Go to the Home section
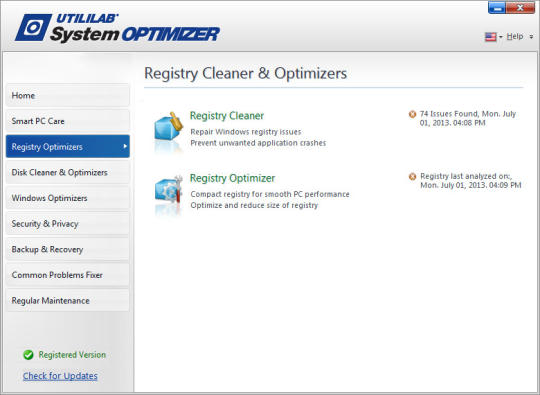The height and width of the screenshot is (395, 540). [x=68, y=95]
